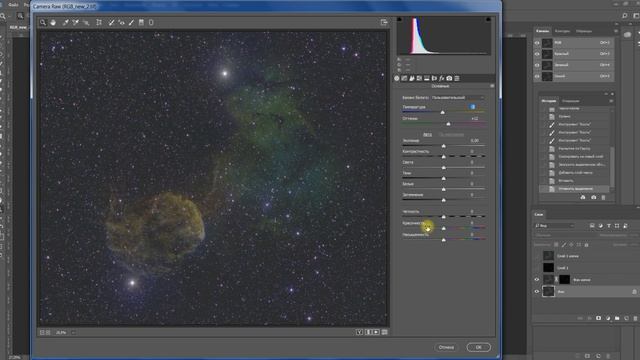
Task: Create snapshot camera icon in History panel
Action: coord(593,197)
